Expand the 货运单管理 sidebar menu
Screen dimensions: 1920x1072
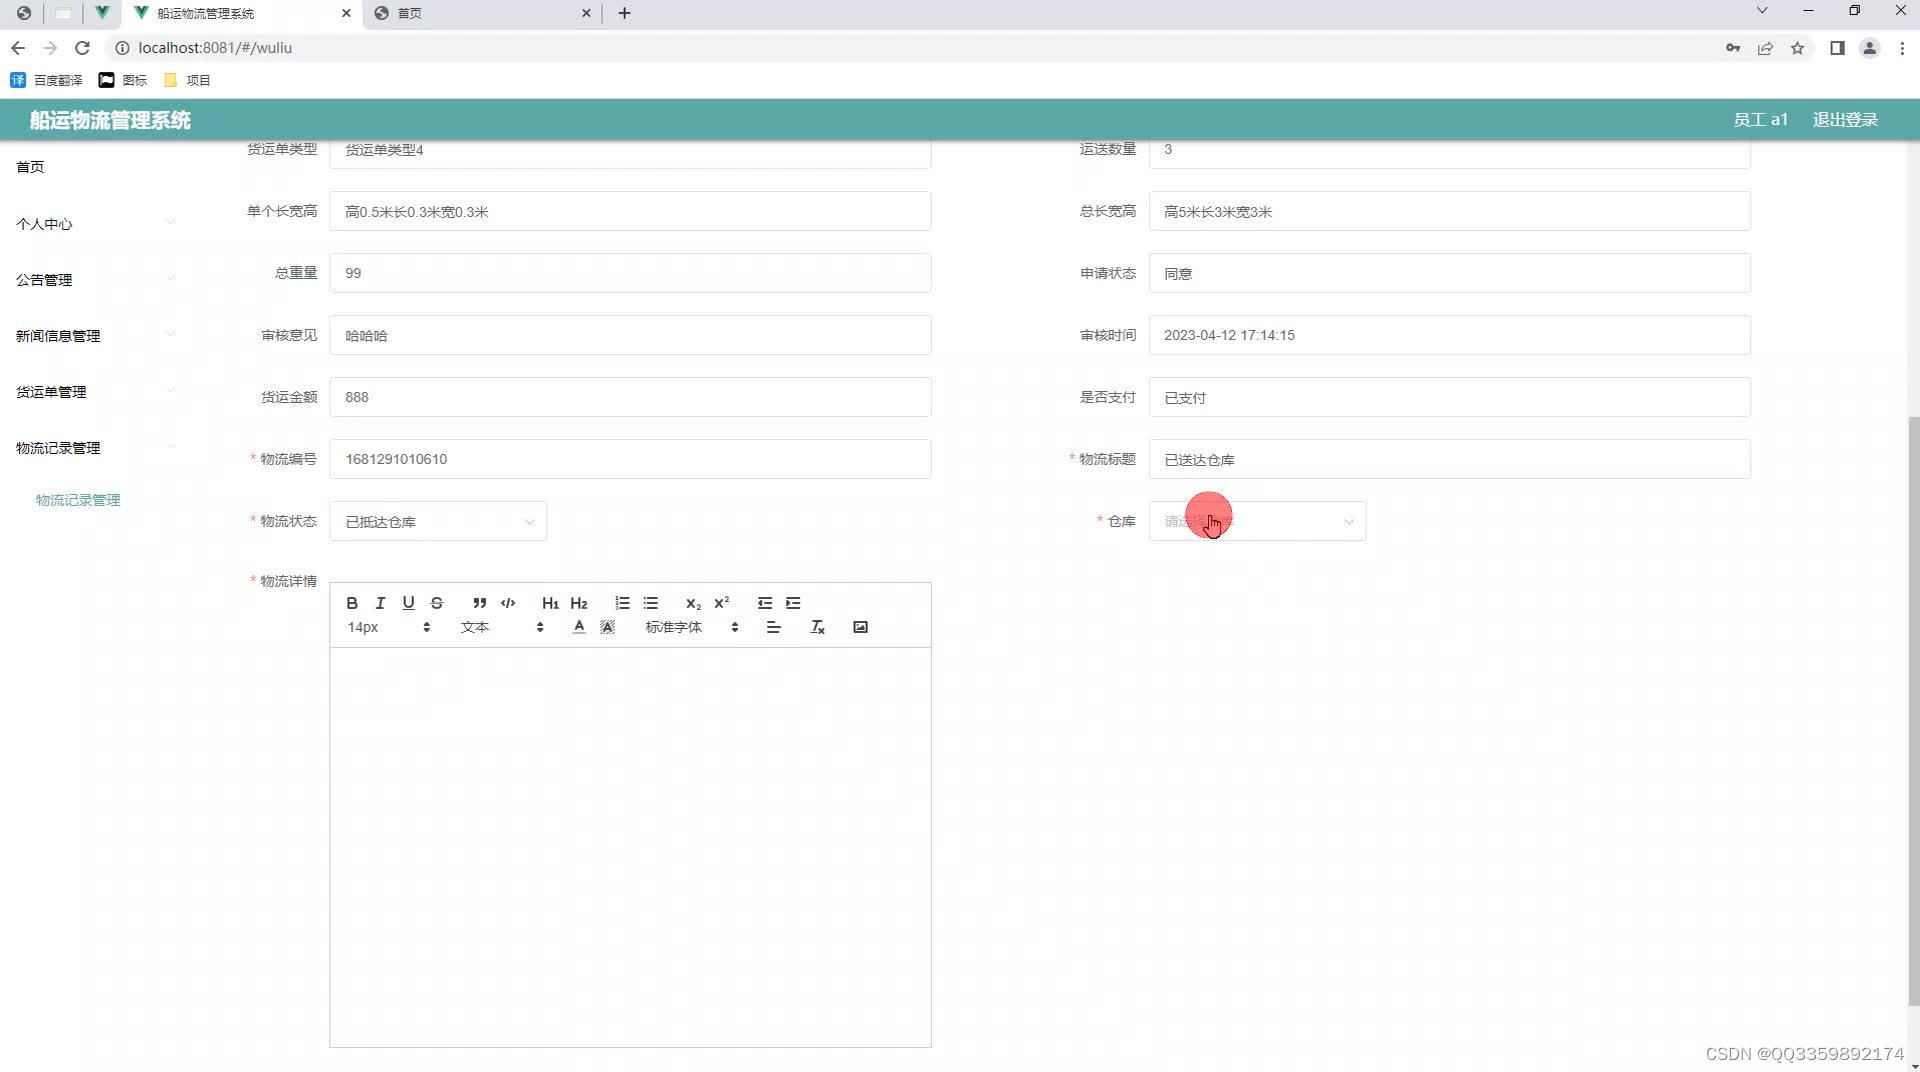(95, 392)
